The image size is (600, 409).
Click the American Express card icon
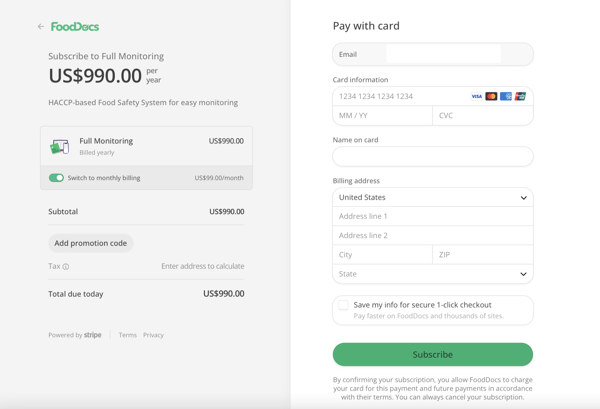point(505,96)
